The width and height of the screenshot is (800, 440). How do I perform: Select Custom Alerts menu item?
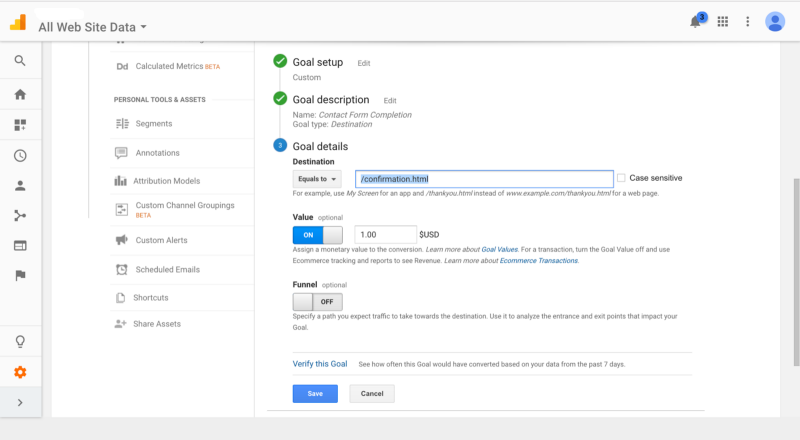point(163,240)
